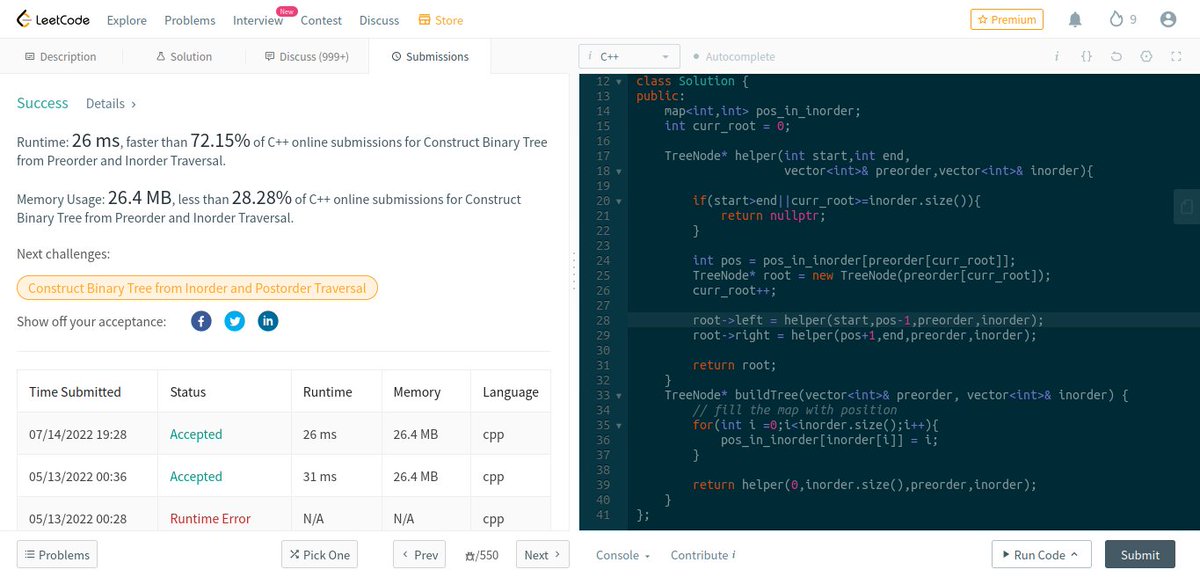1200x577 pixels.
Task: Click the Problems list button
Action: click(x=57, y=554)
